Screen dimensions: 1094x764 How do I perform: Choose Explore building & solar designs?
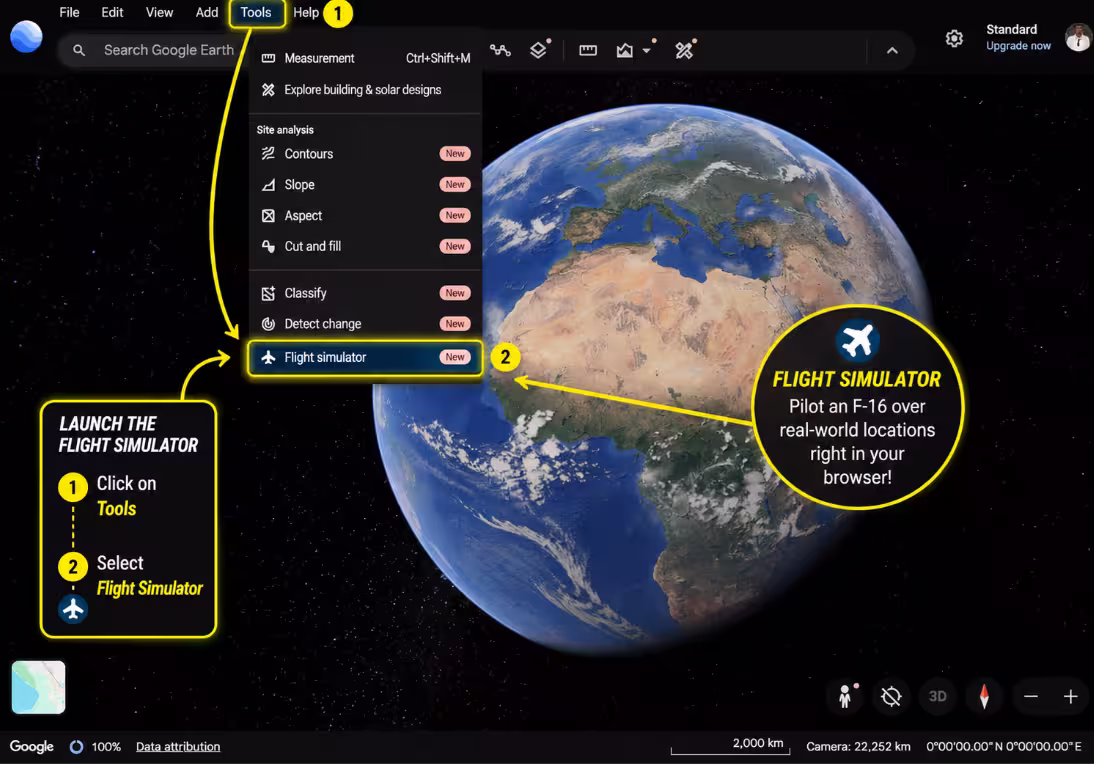(x=365, y=90)
